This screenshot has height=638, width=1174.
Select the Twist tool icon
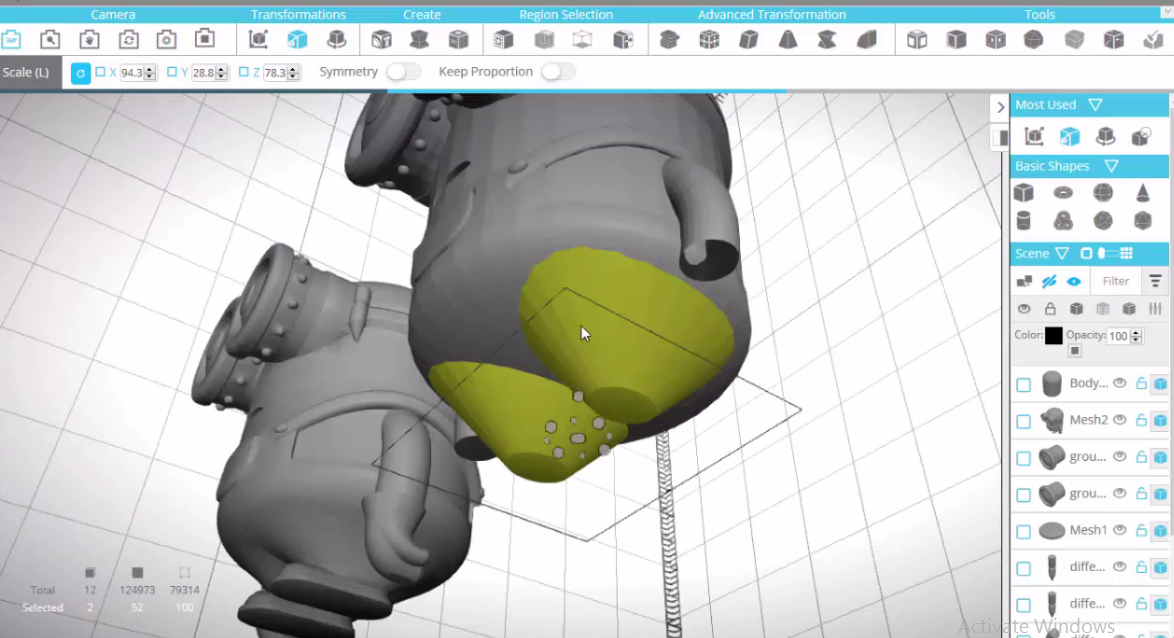tap(827, 39)
